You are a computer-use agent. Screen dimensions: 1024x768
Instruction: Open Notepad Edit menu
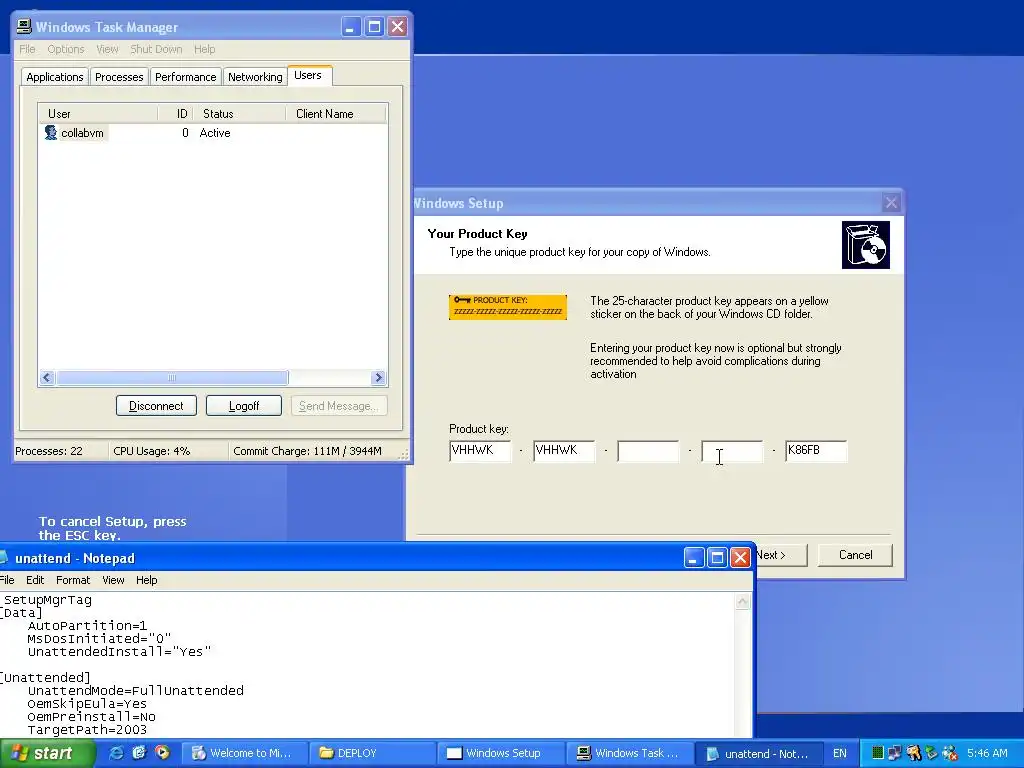(x=35, y=580)
